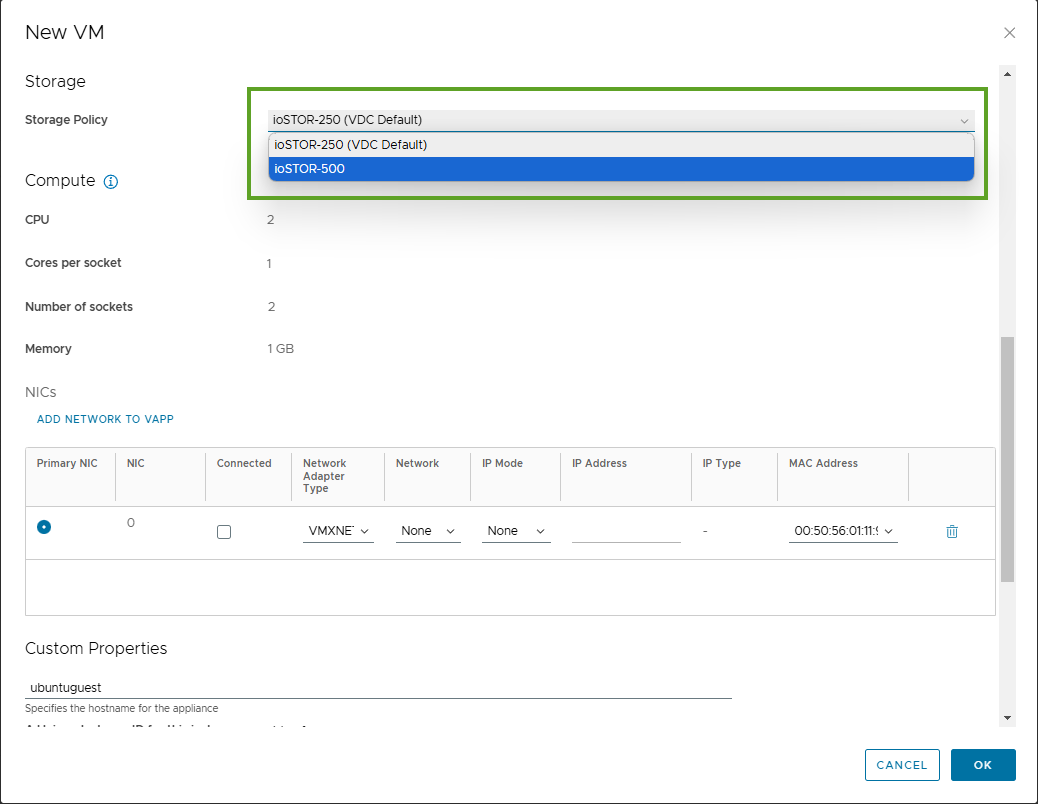Click the ADD NETWORK TO VAPP link
This screenshot has width=1038, height=804.
105,419
